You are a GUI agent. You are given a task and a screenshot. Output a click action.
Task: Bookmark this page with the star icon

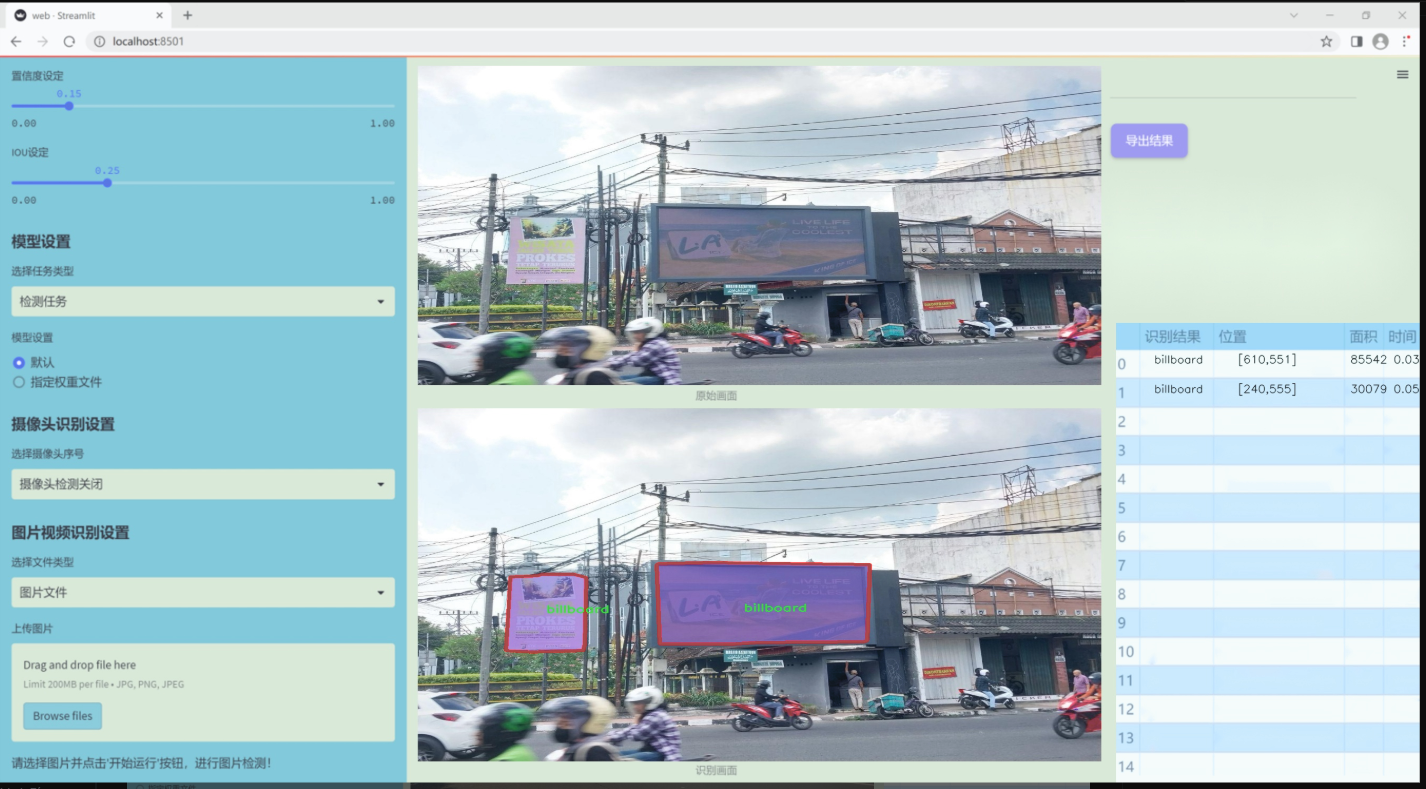coord(1326,41)
